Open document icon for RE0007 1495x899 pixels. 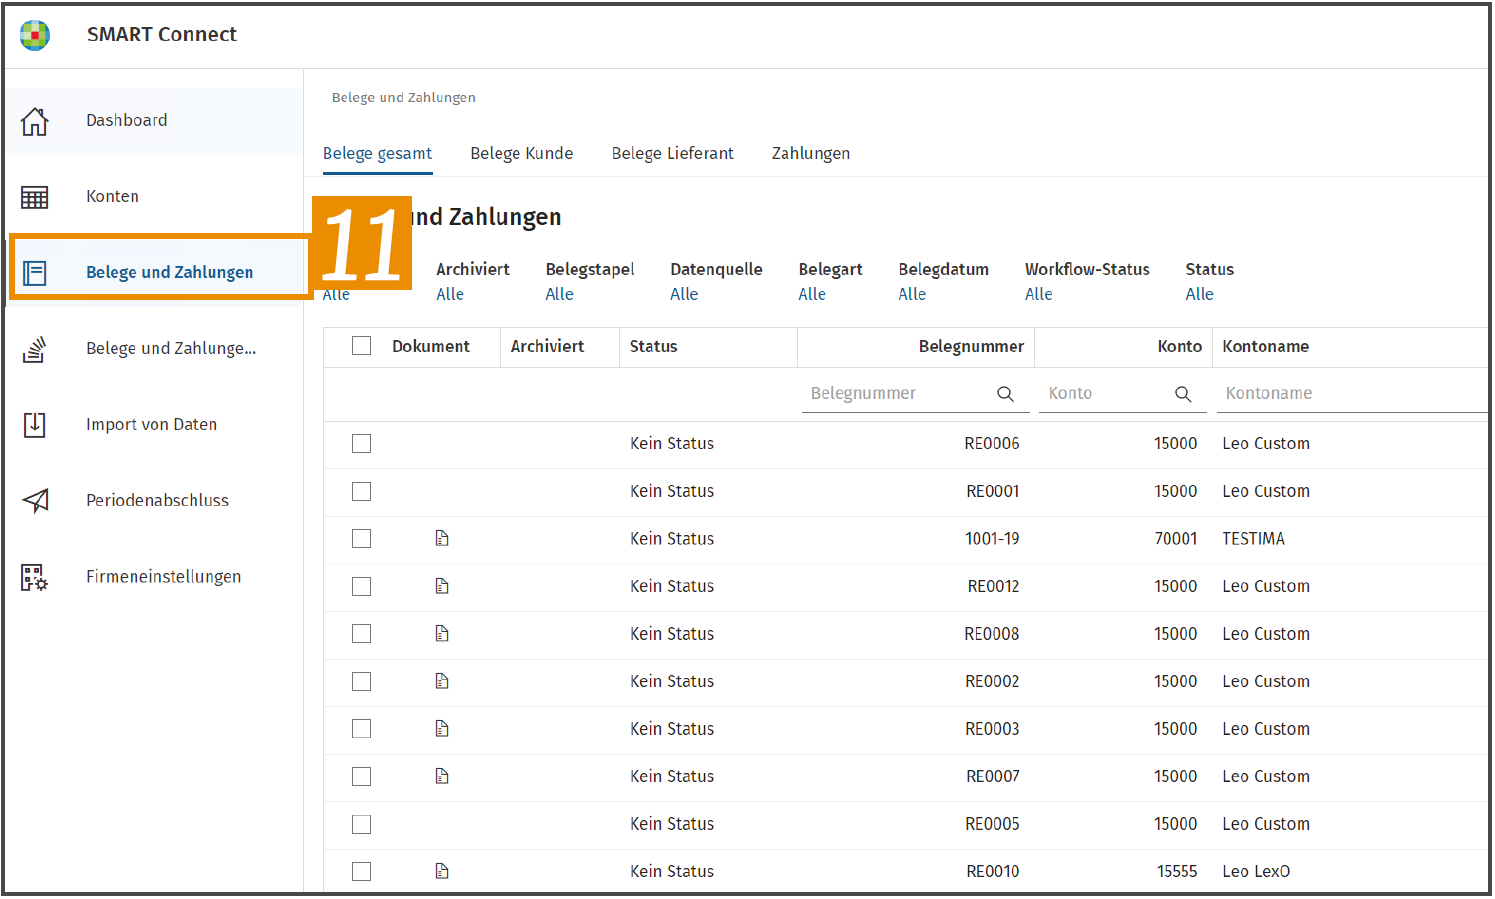coord(442,776)
